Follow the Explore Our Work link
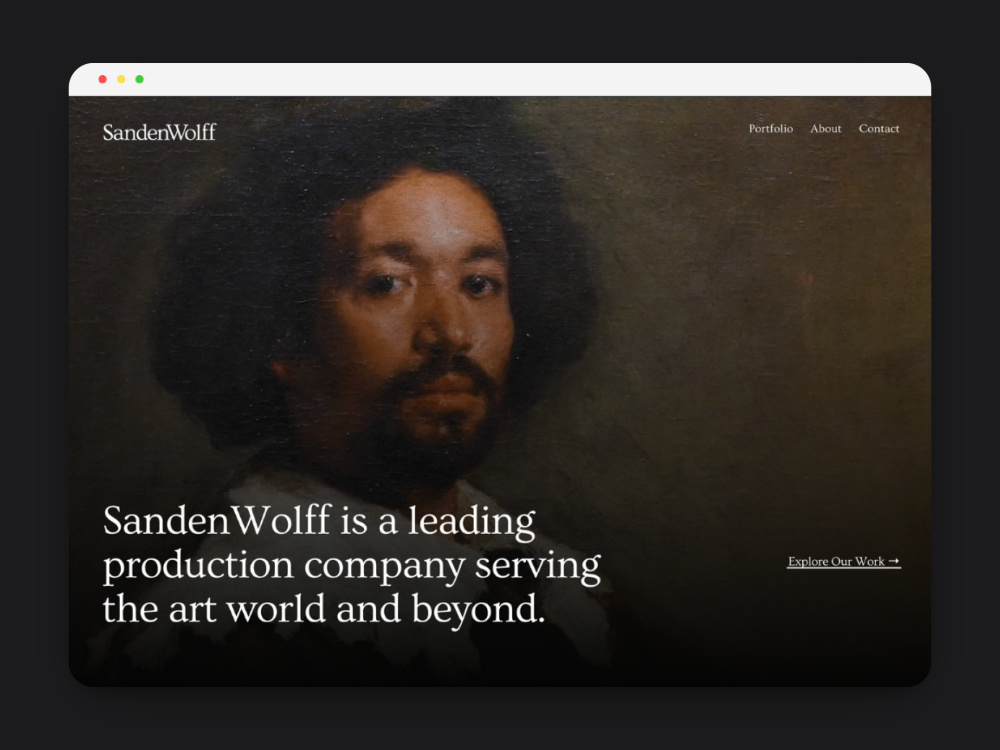1000x750 pixels. 844,561
